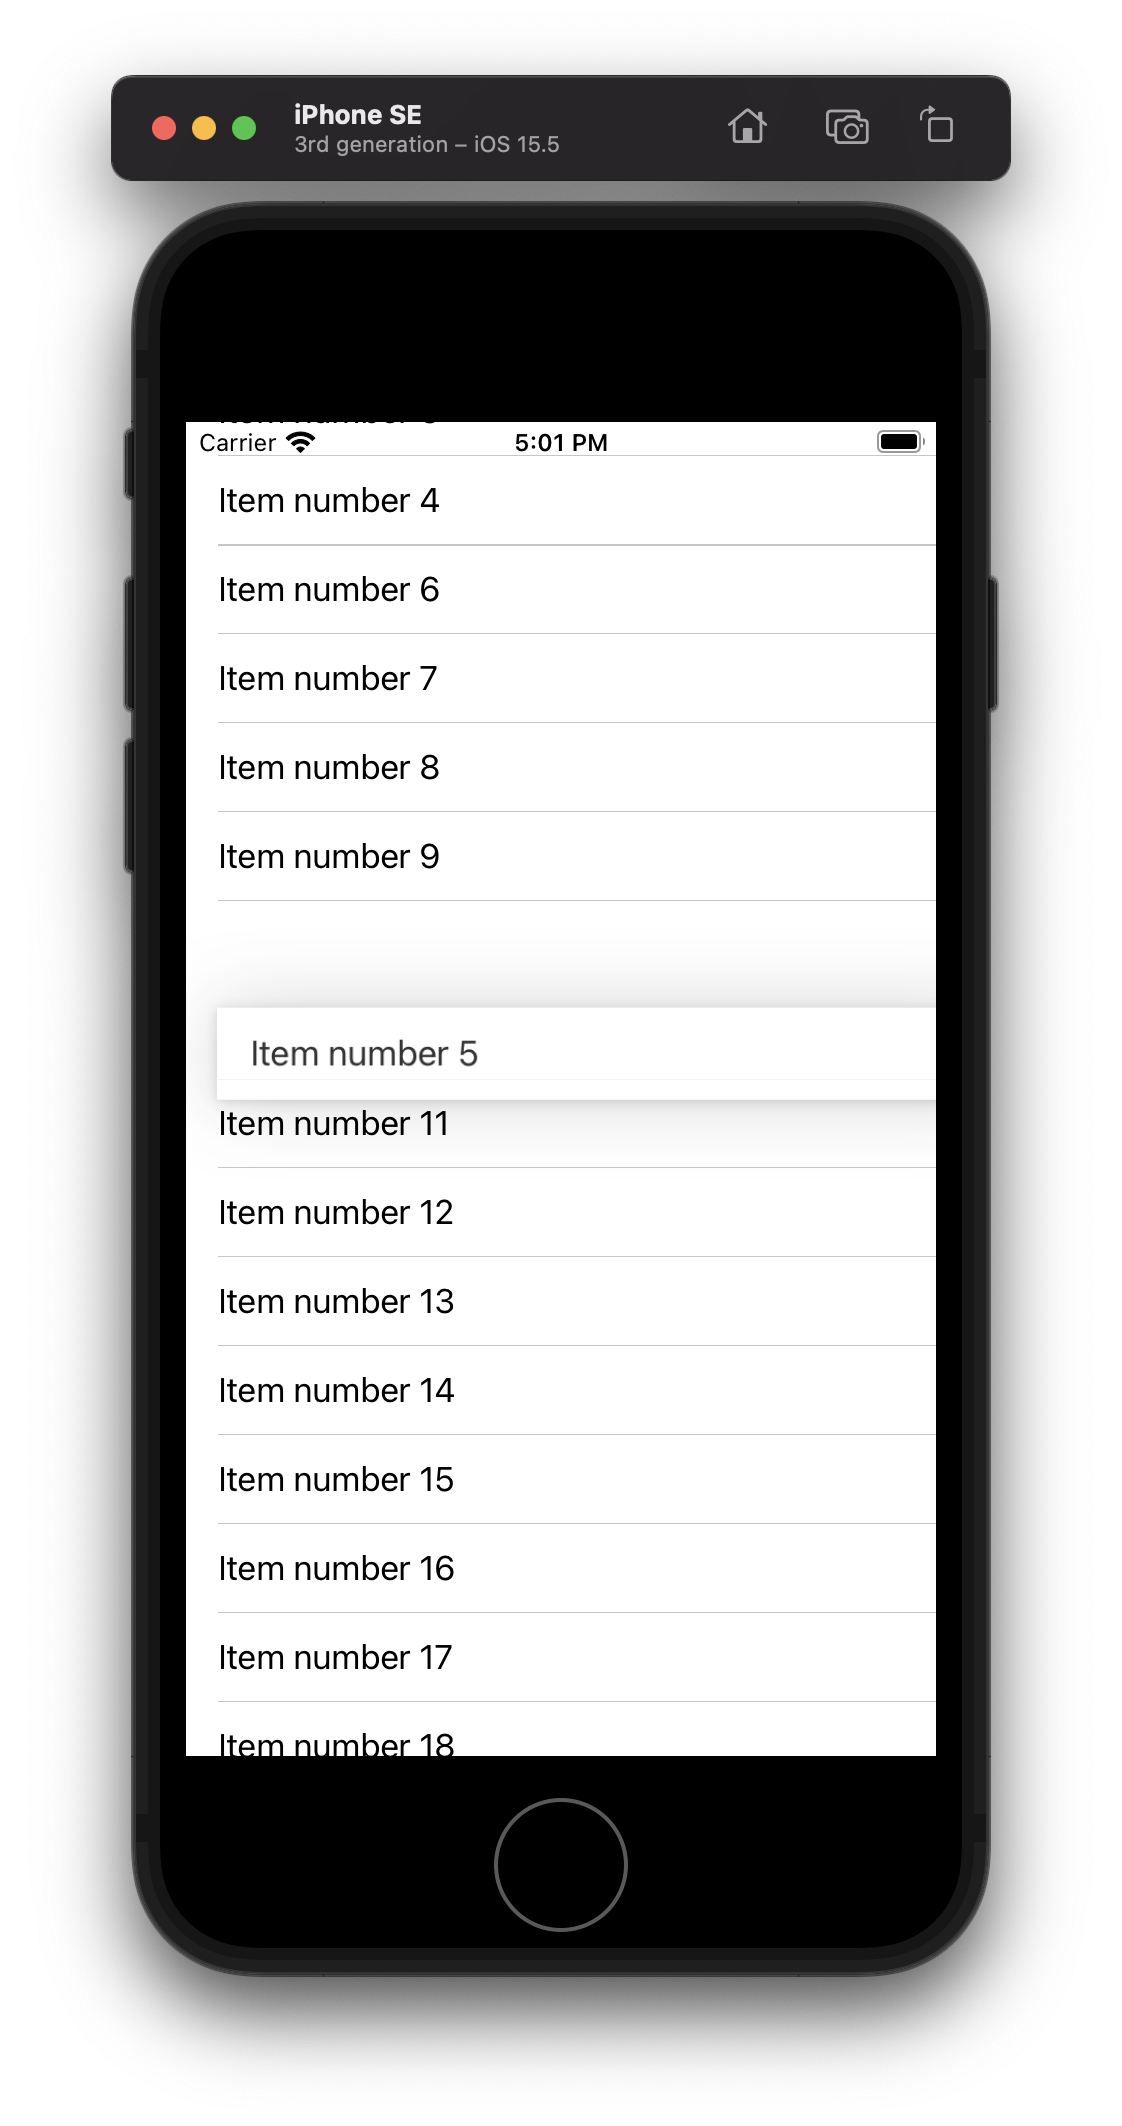This screenshot has height=2126, width=1122.
Task: Click the yellow minimize window button
Action: (x=204, y=128)
